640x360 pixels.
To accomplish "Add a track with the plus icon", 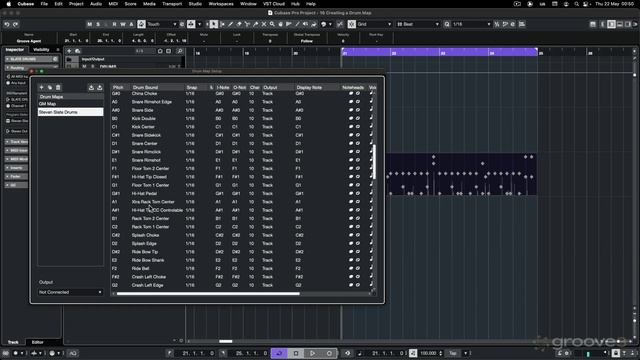I will (69, 51).
